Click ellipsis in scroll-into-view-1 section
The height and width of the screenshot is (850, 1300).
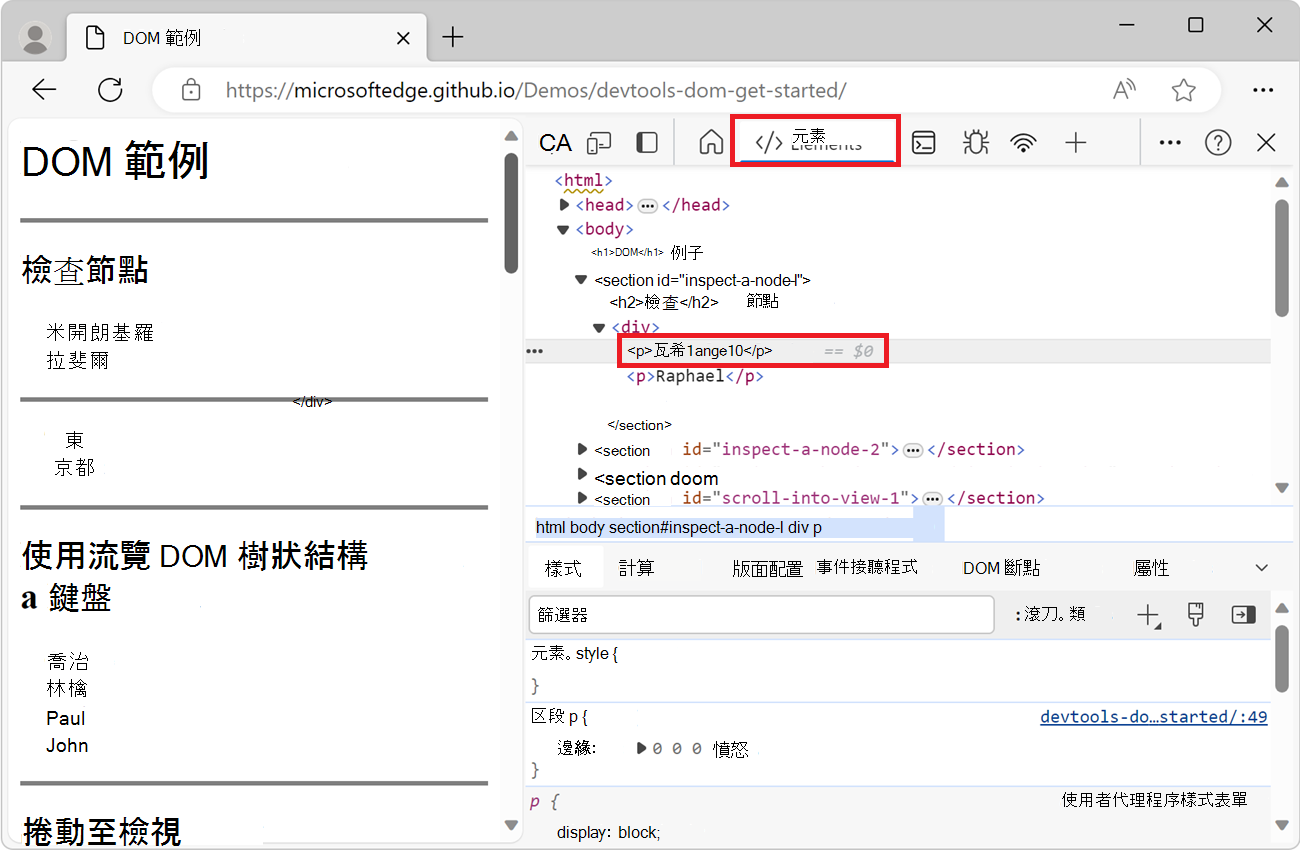point(932,498)
